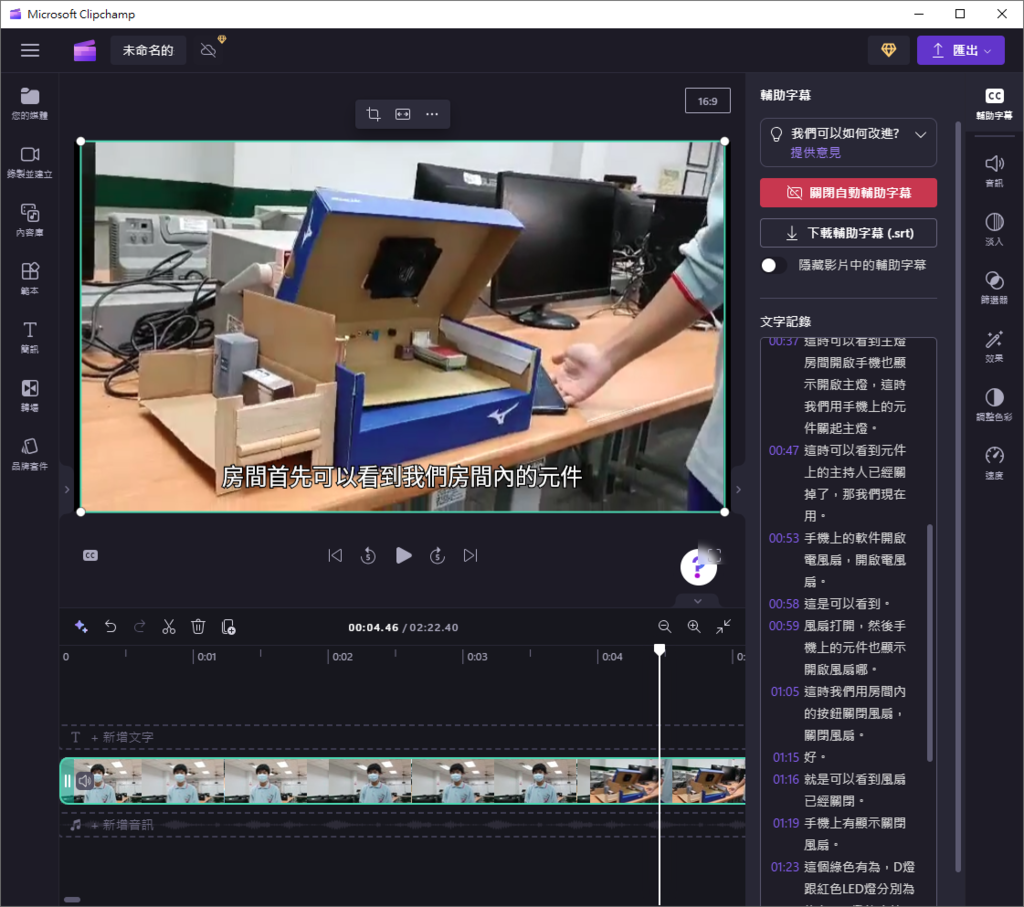Open 速度 speed tab in right sidebar

point(994,463)
